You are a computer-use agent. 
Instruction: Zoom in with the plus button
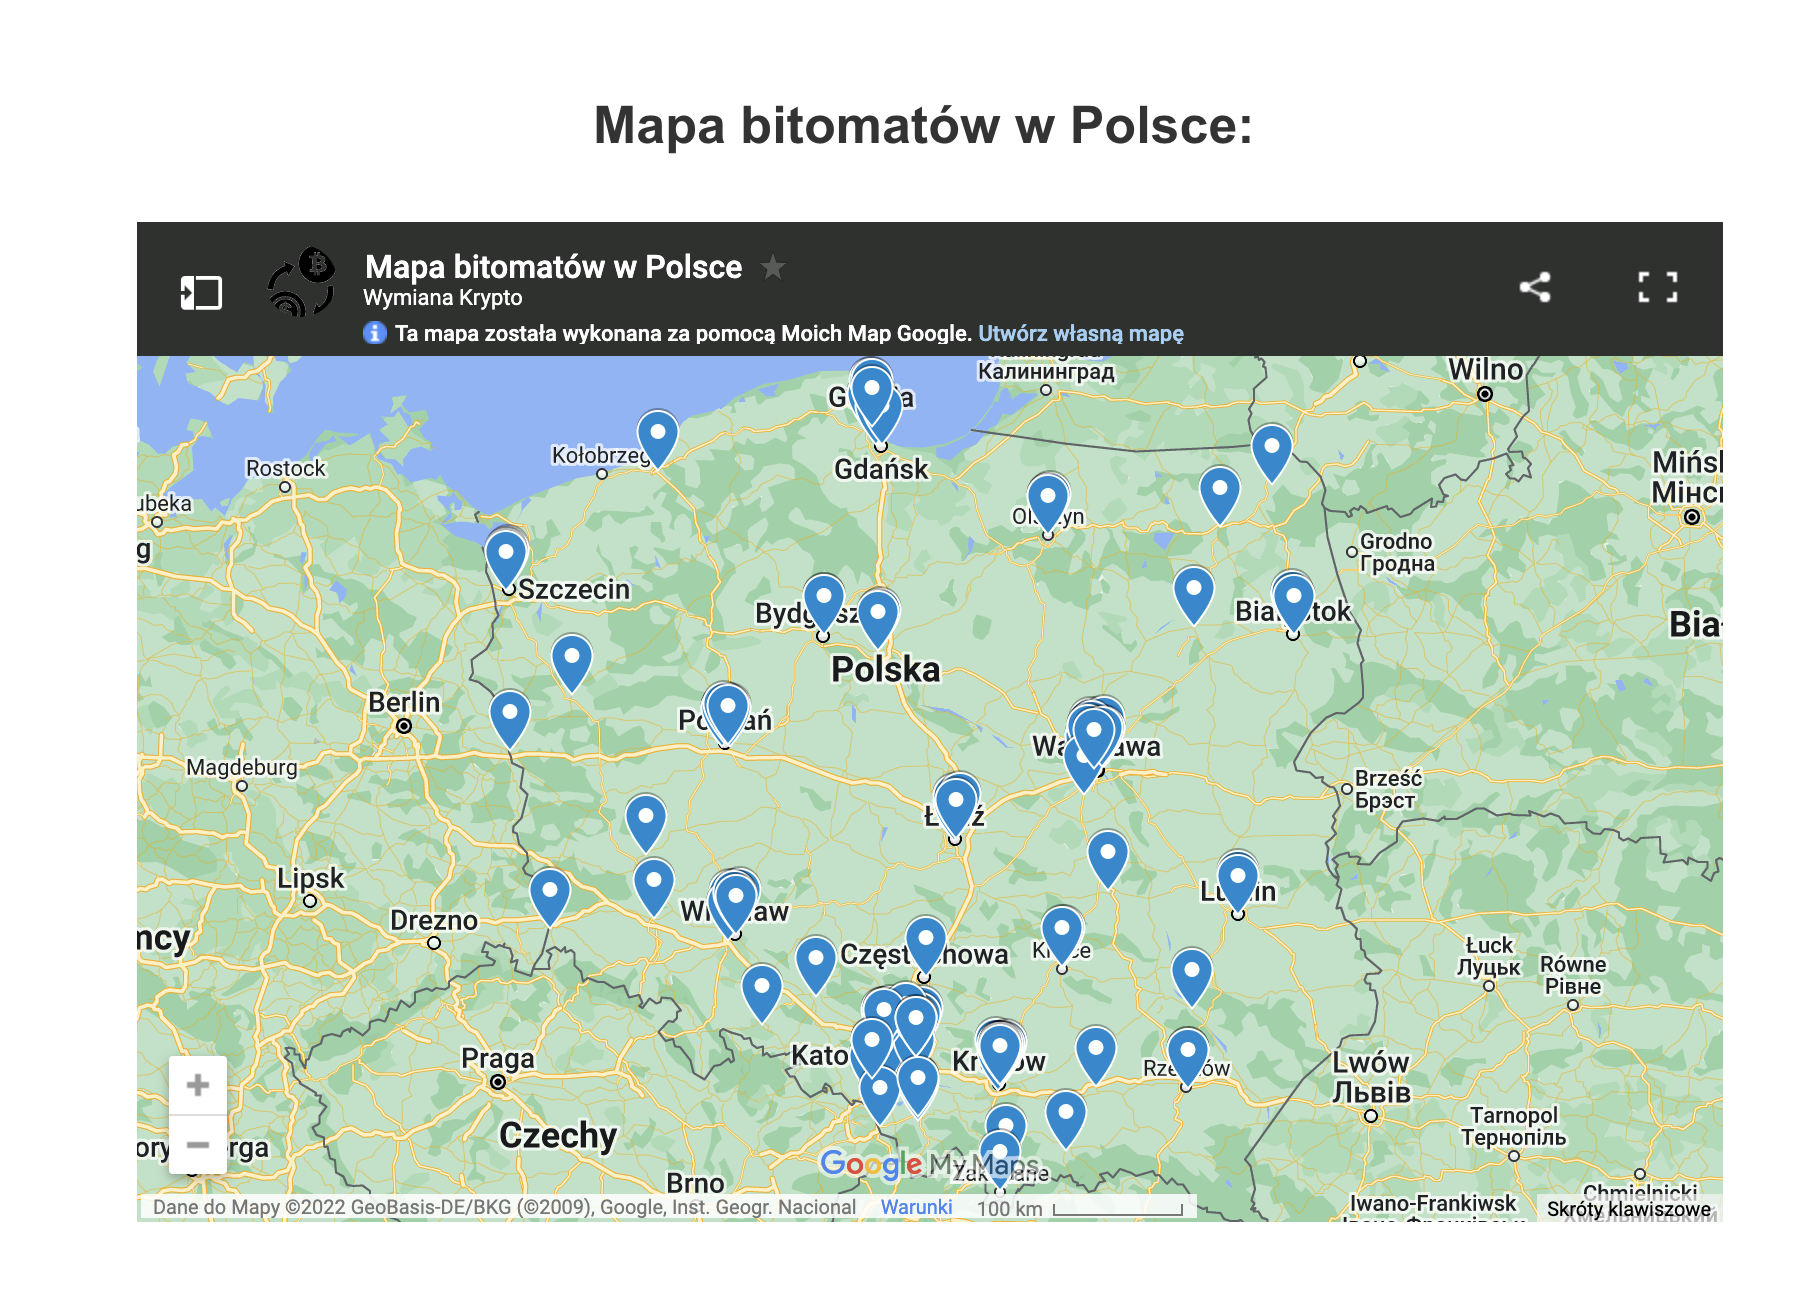pyautogui.click(x=198, y=1085)
